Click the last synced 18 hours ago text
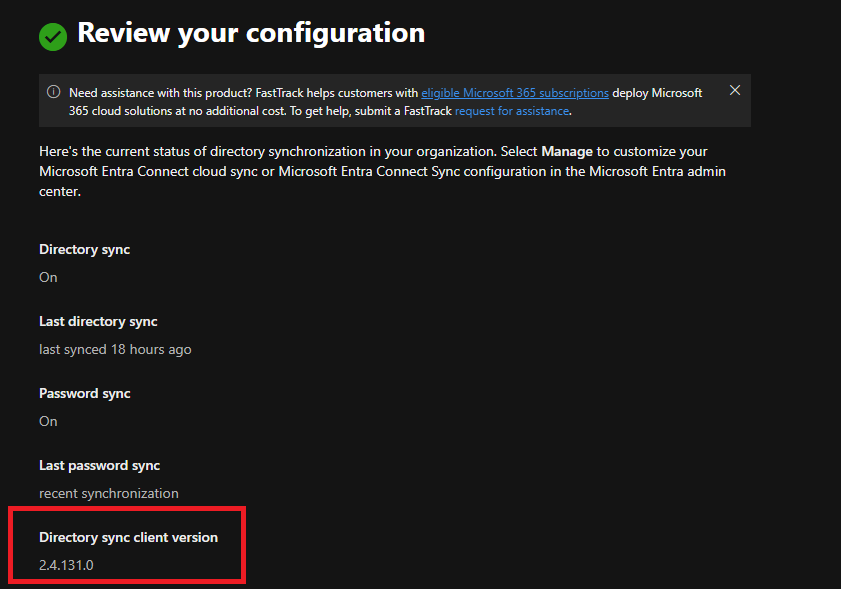This screenshot has width=841, height=589. pyautogui.click(x=115, y=349)
